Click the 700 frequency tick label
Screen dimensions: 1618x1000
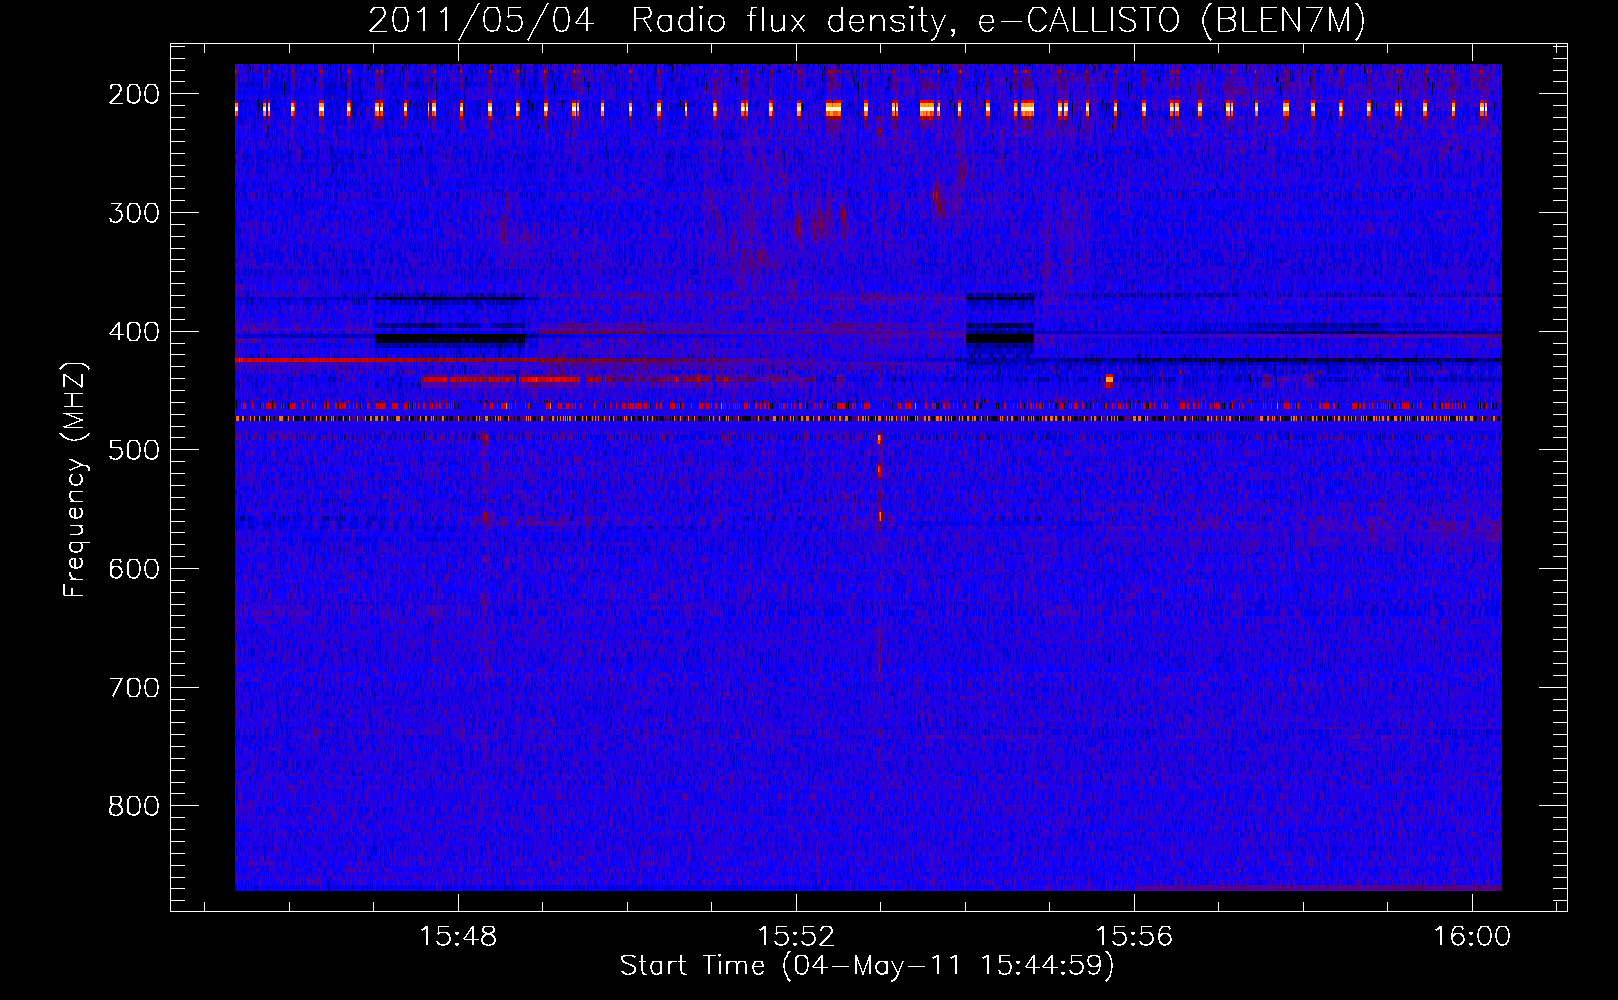click(134, 688)
